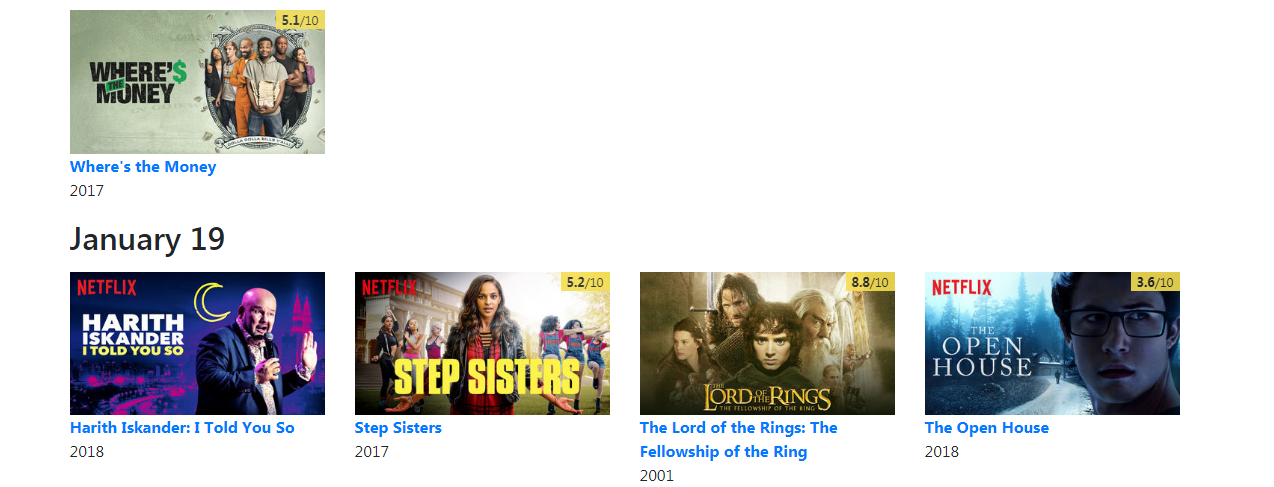1274x487 pixels.
Task: Click the Step Sisters title link
Action: pos(398,428)
